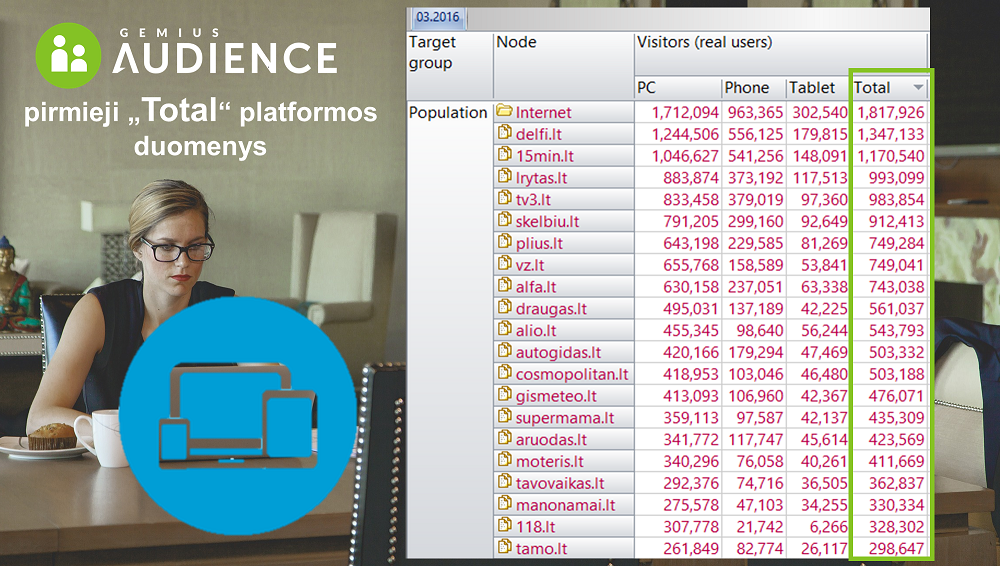1000x566 pixels.
Task: Click the supermama.lt PC value 359,113
Action: [691, 418]
